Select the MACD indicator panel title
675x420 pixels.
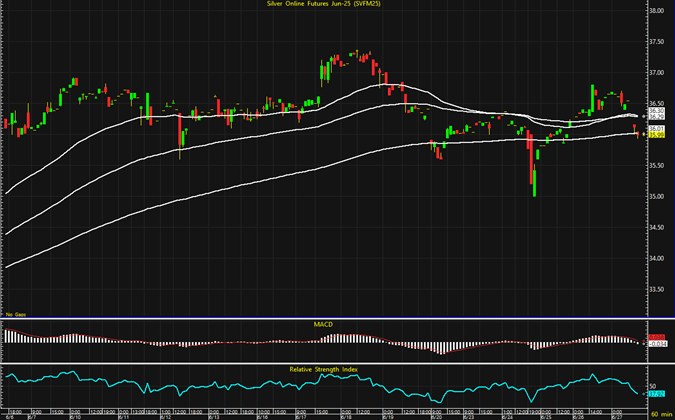[x=323, y=325]
